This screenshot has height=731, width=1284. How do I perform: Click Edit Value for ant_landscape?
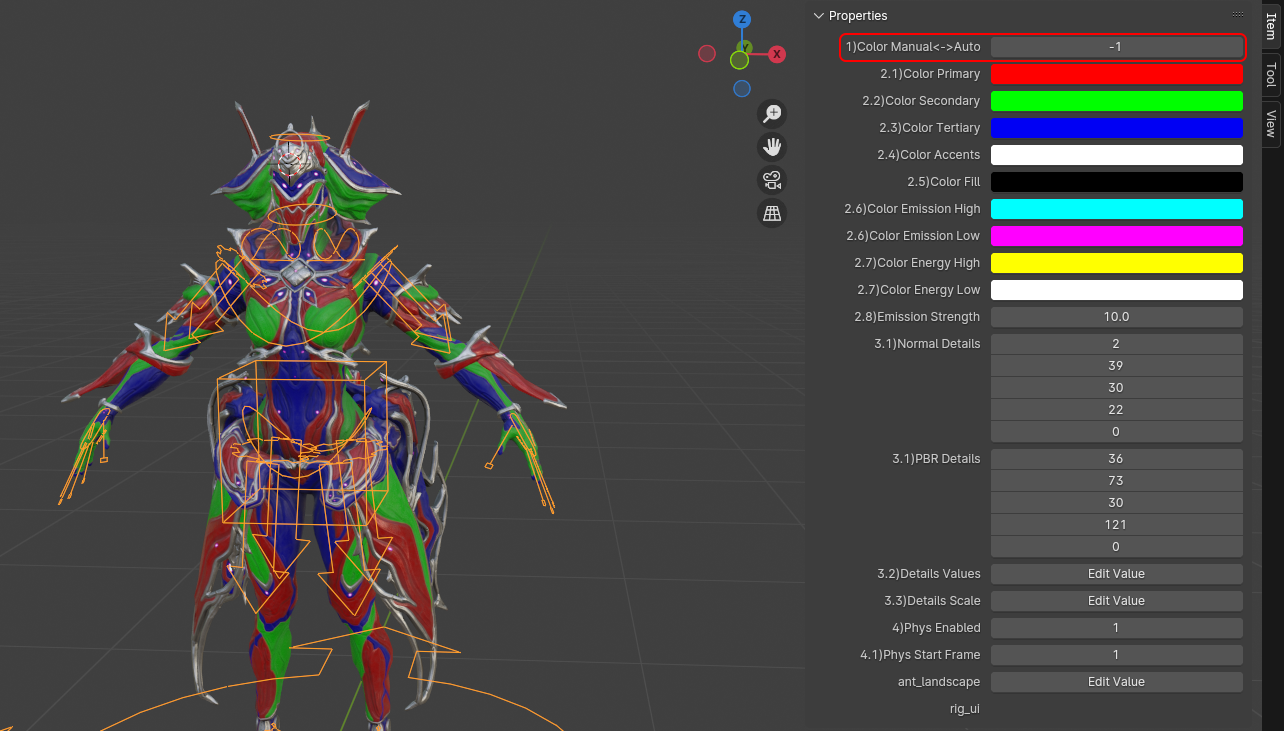click(x=1116, y=682)
